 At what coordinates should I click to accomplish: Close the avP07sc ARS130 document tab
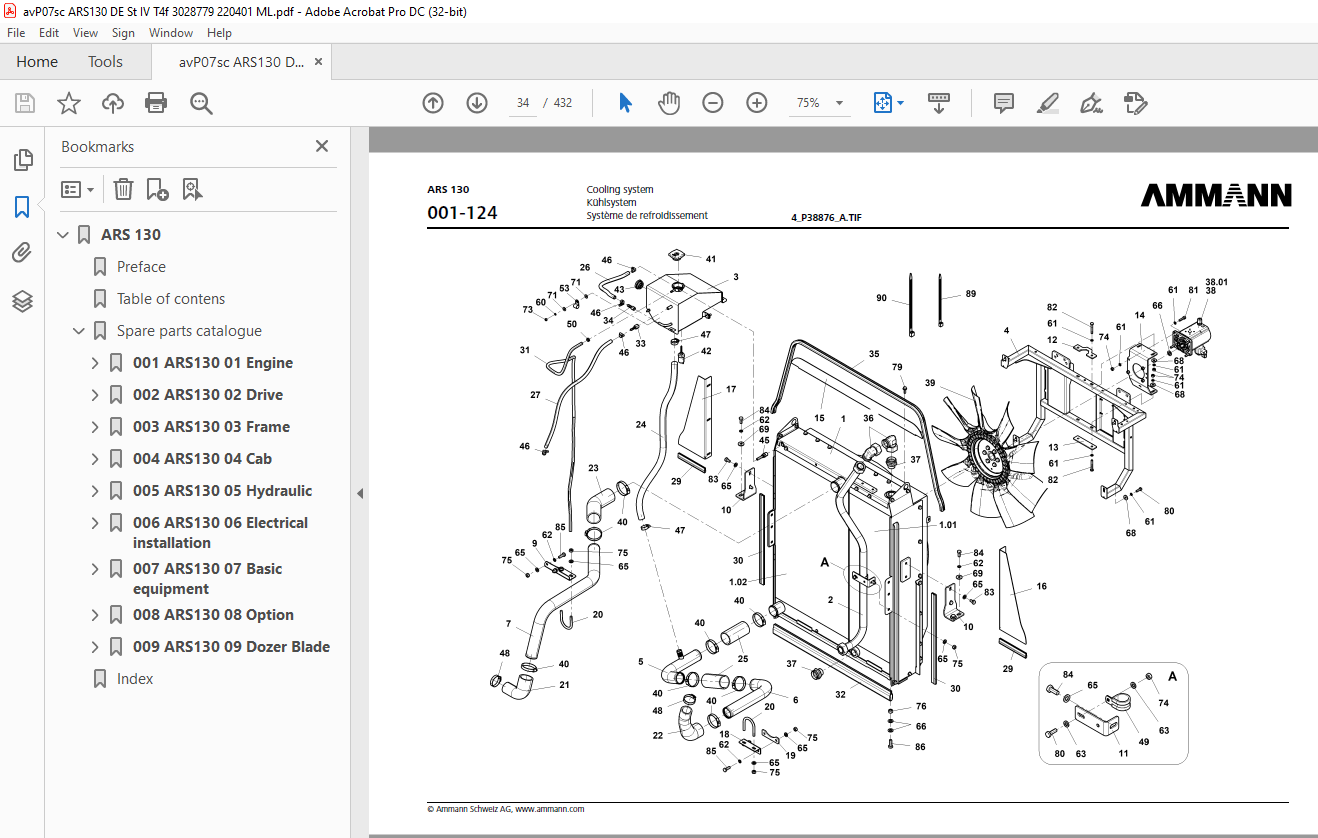[x=318, y=62]
